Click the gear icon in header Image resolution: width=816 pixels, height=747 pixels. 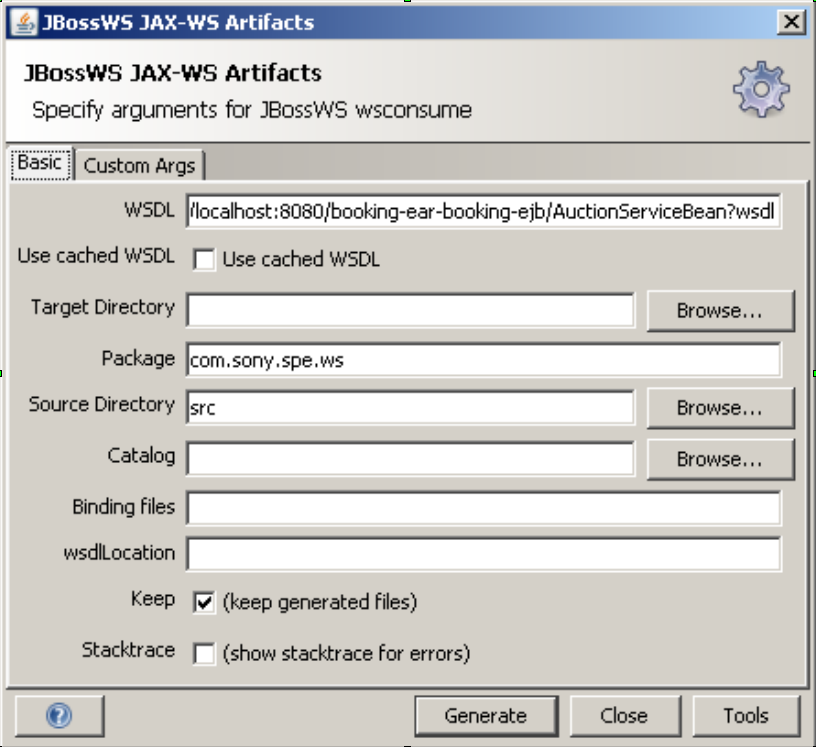point(761,88)
